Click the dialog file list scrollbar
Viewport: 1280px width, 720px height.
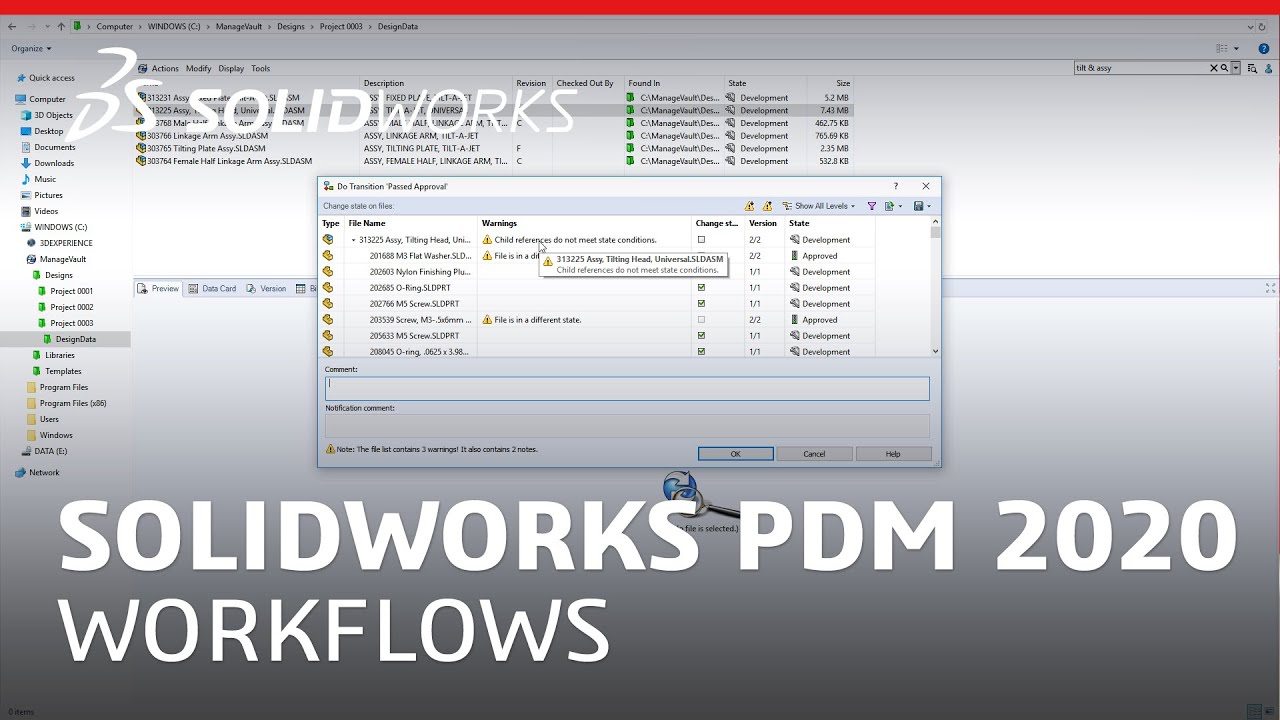[x=936, y=288]
